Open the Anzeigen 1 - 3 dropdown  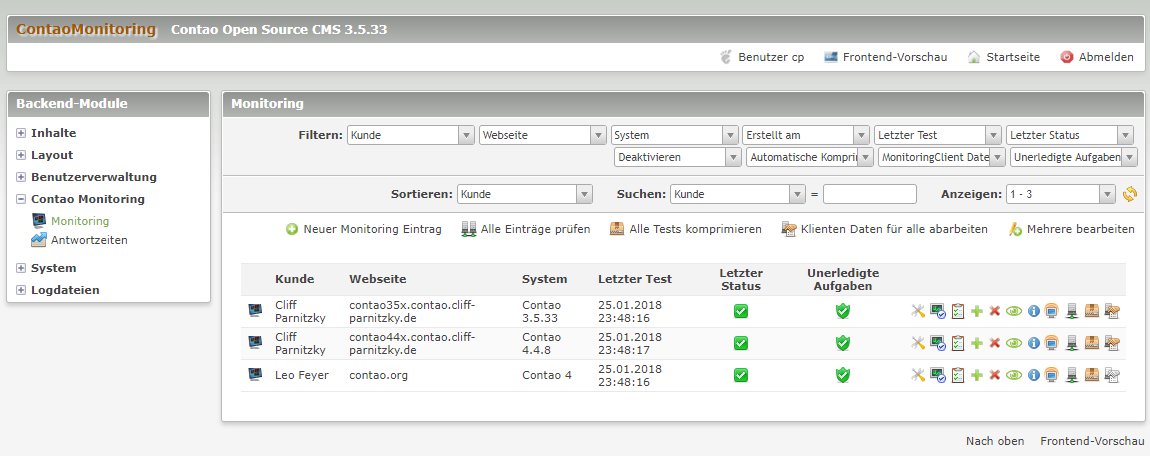point(1061,194)
